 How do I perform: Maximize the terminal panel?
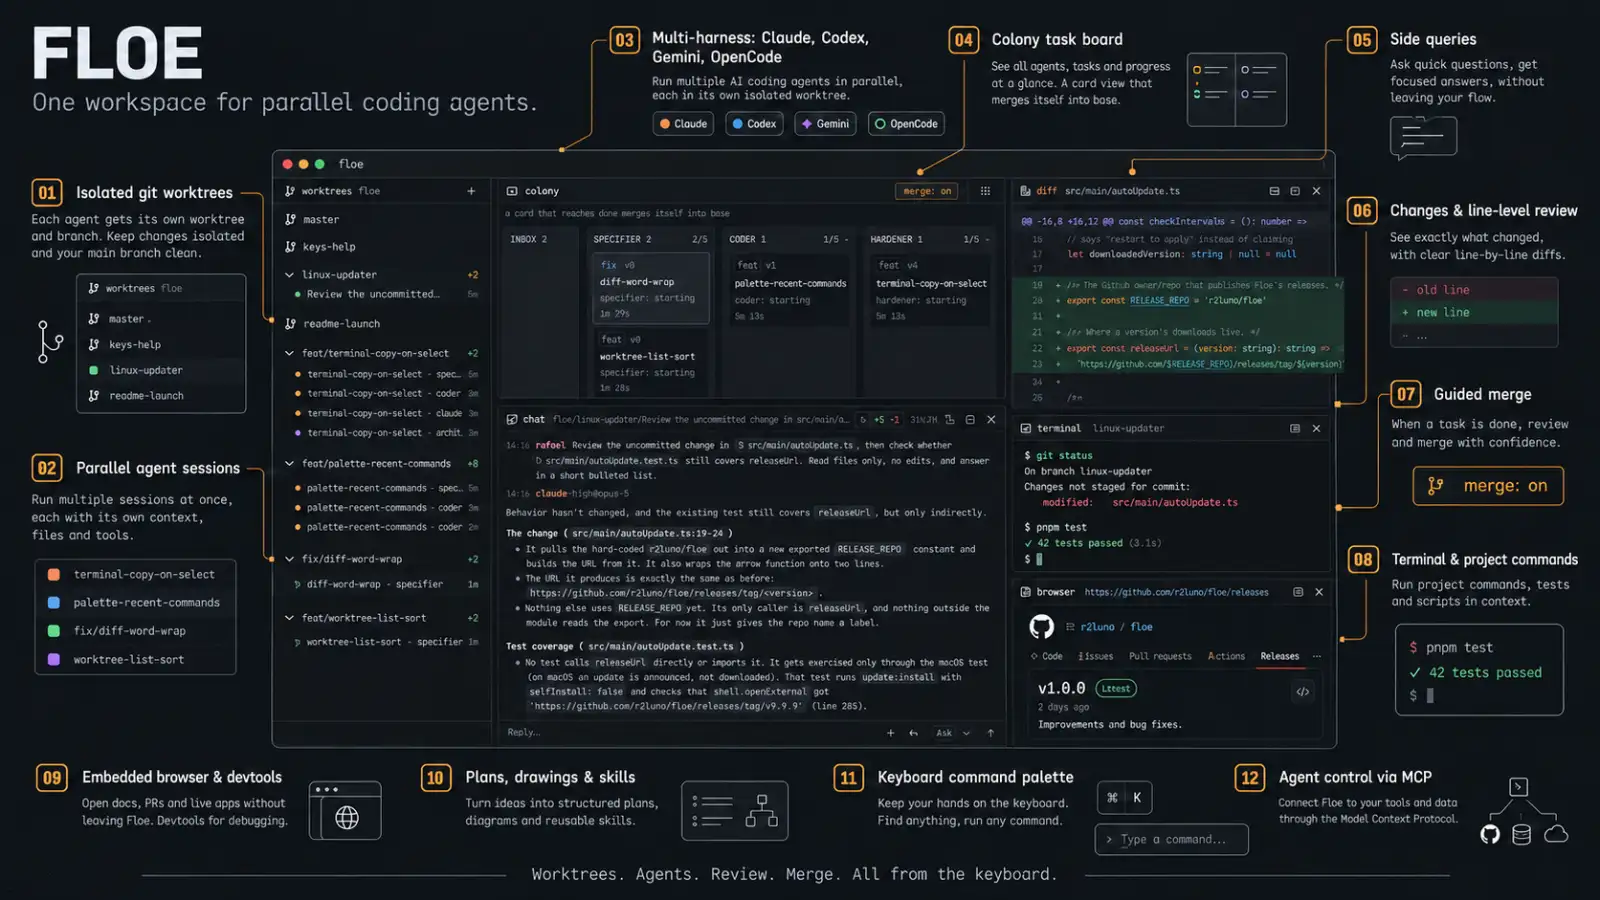(x=1295, y=428)
